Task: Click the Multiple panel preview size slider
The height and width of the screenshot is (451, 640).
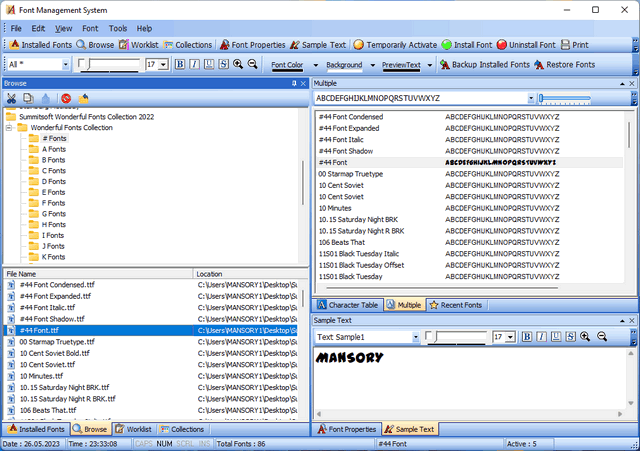Action: (565, 98)
